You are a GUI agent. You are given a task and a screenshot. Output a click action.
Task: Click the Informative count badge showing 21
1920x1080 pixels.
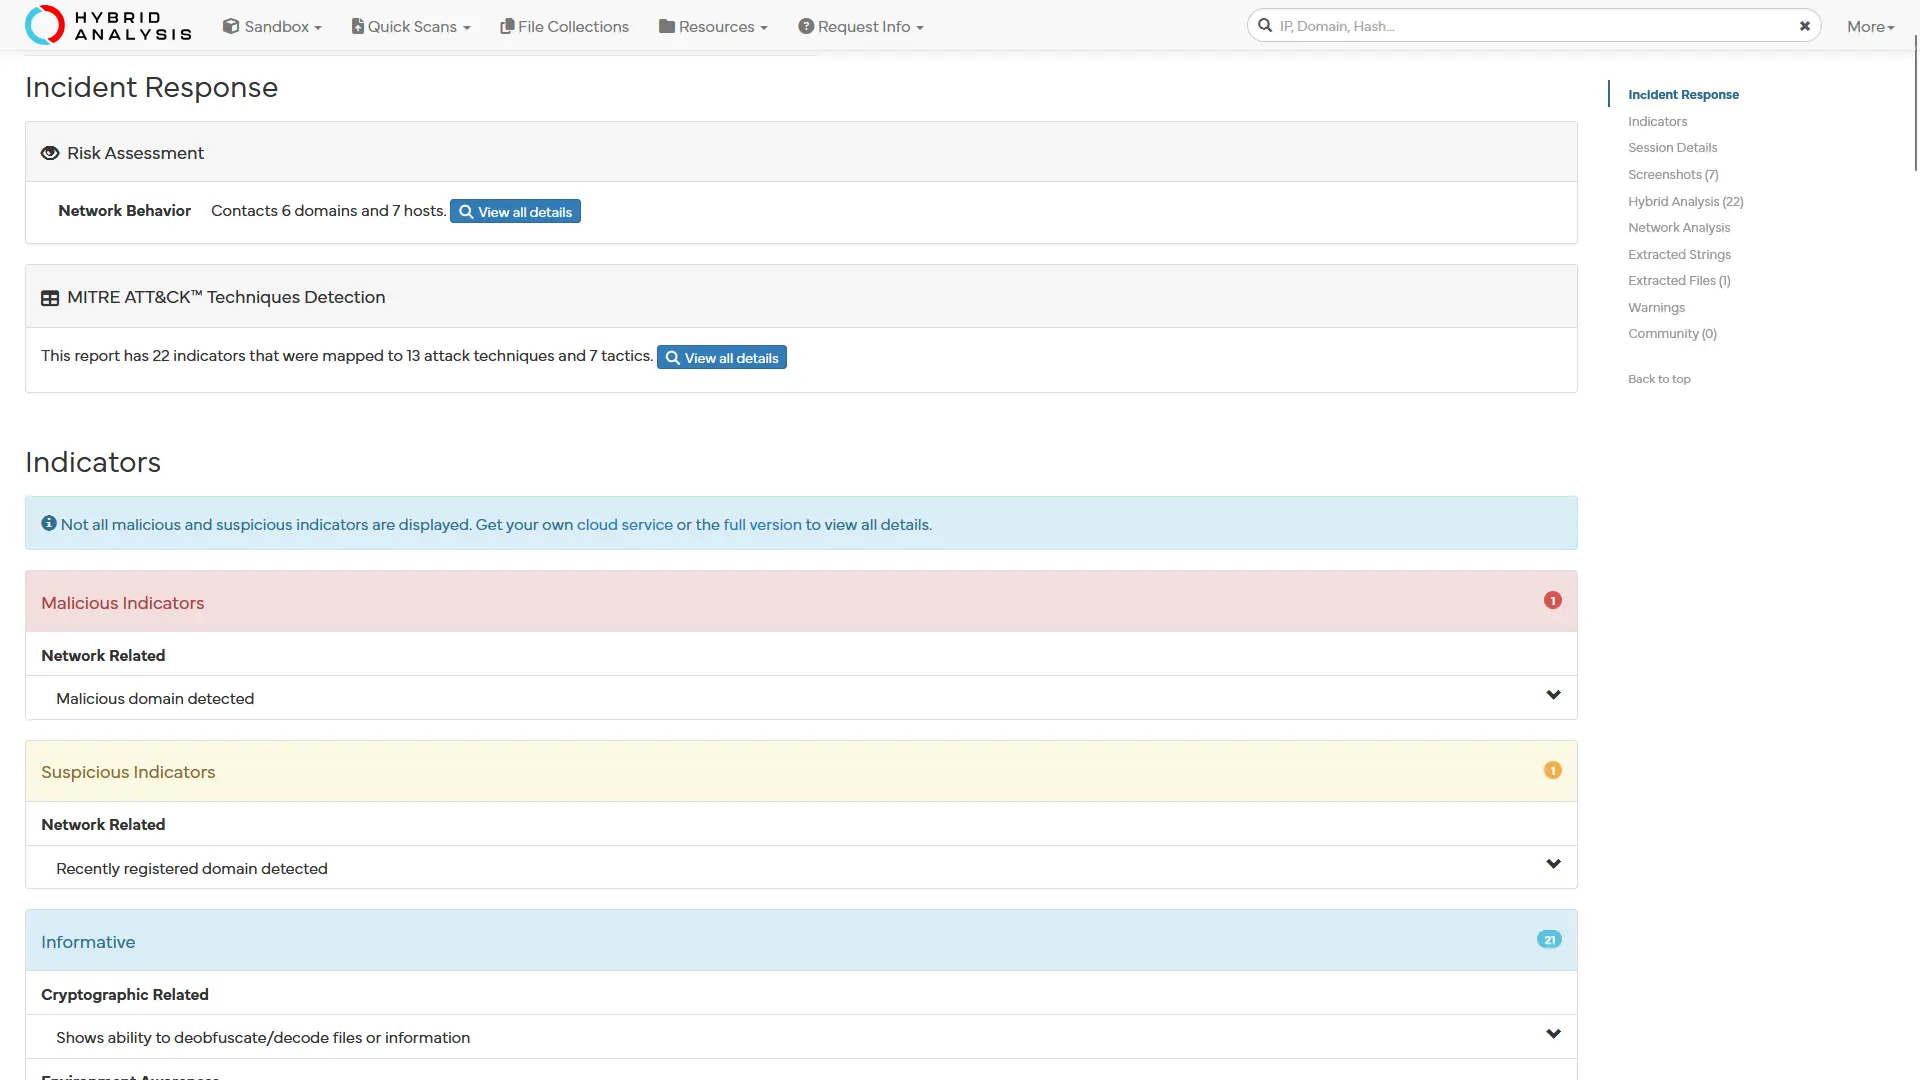click(x=1549, y=940)
